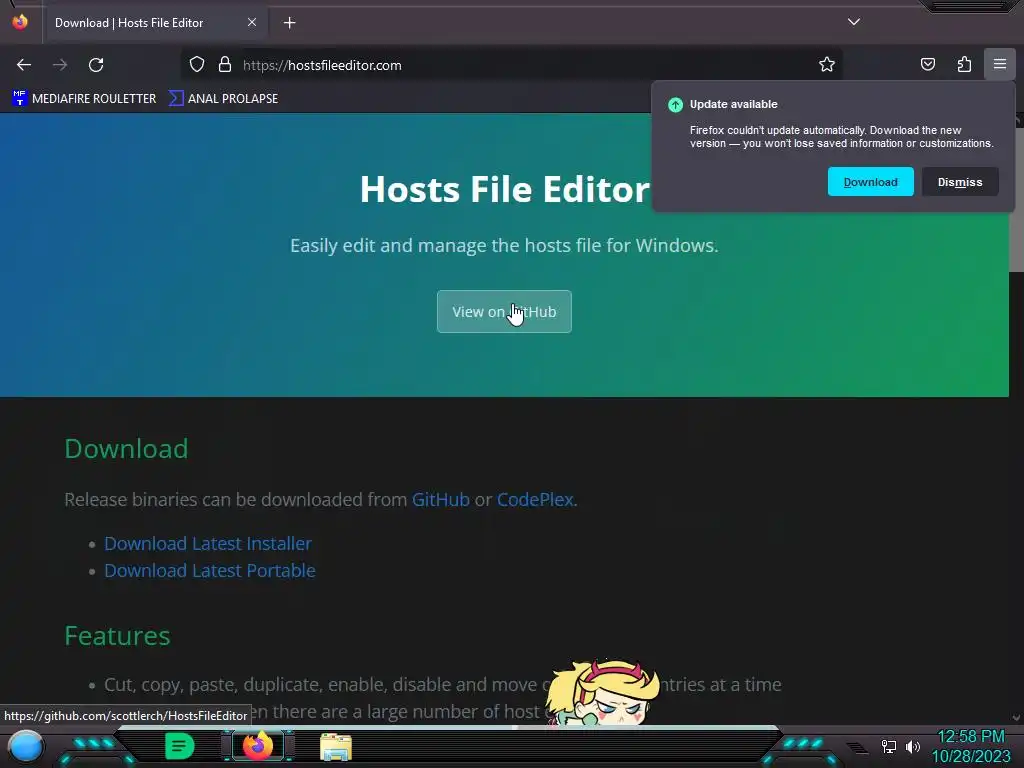Image resolution: width=1024 pixels, height=768 pixels.
Task: Reload the page with the refresh icon
Action: 96,65
